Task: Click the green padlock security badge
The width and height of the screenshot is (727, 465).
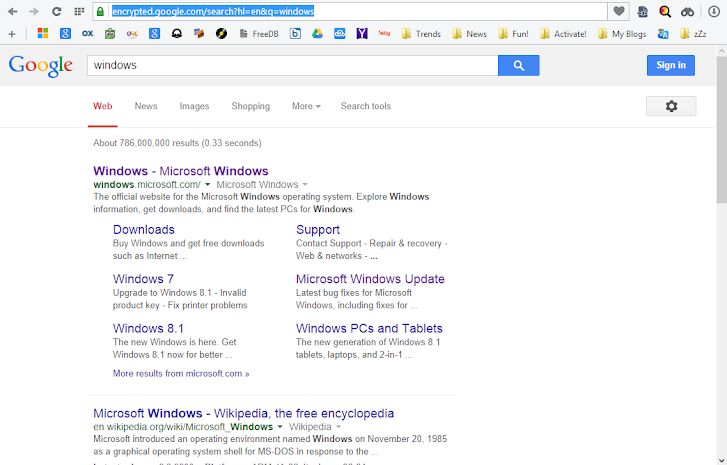Action: (x=100, y=12)
